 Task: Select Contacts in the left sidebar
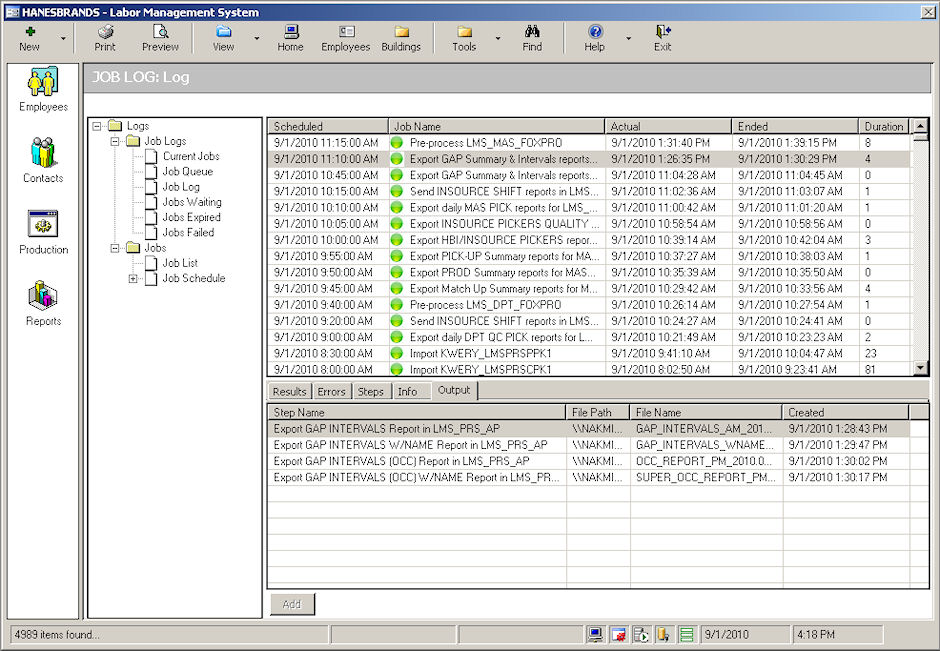coord(43,160)
